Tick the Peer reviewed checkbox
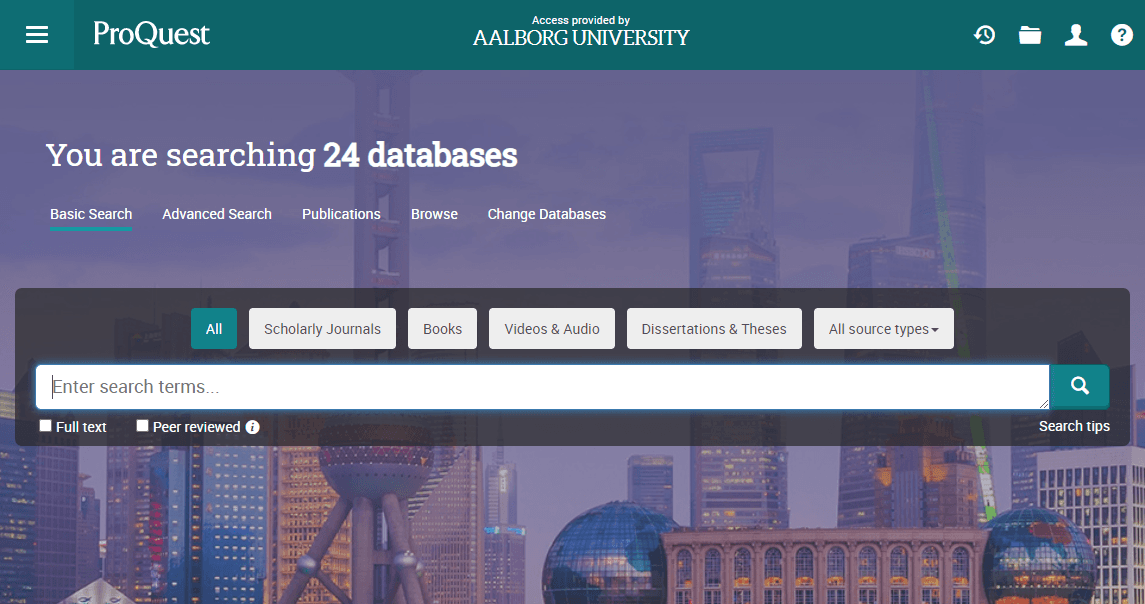 point(143,426)
